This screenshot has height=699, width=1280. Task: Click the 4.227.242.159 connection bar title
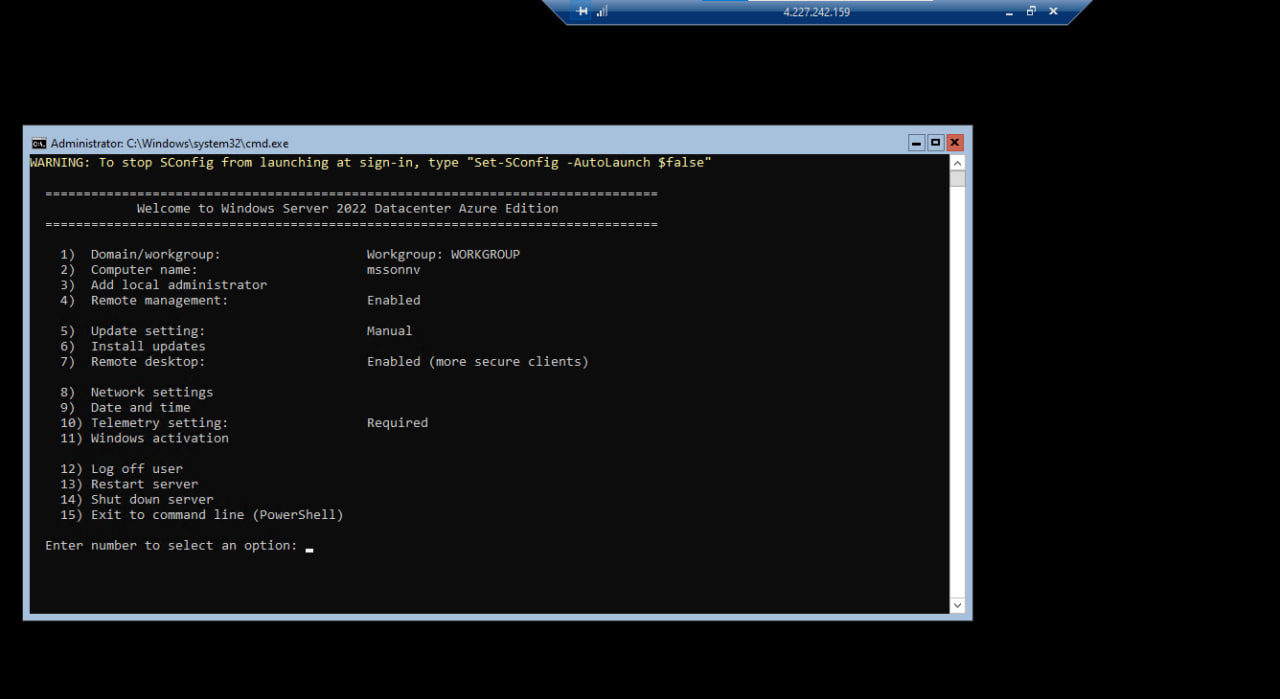(816, 12)
